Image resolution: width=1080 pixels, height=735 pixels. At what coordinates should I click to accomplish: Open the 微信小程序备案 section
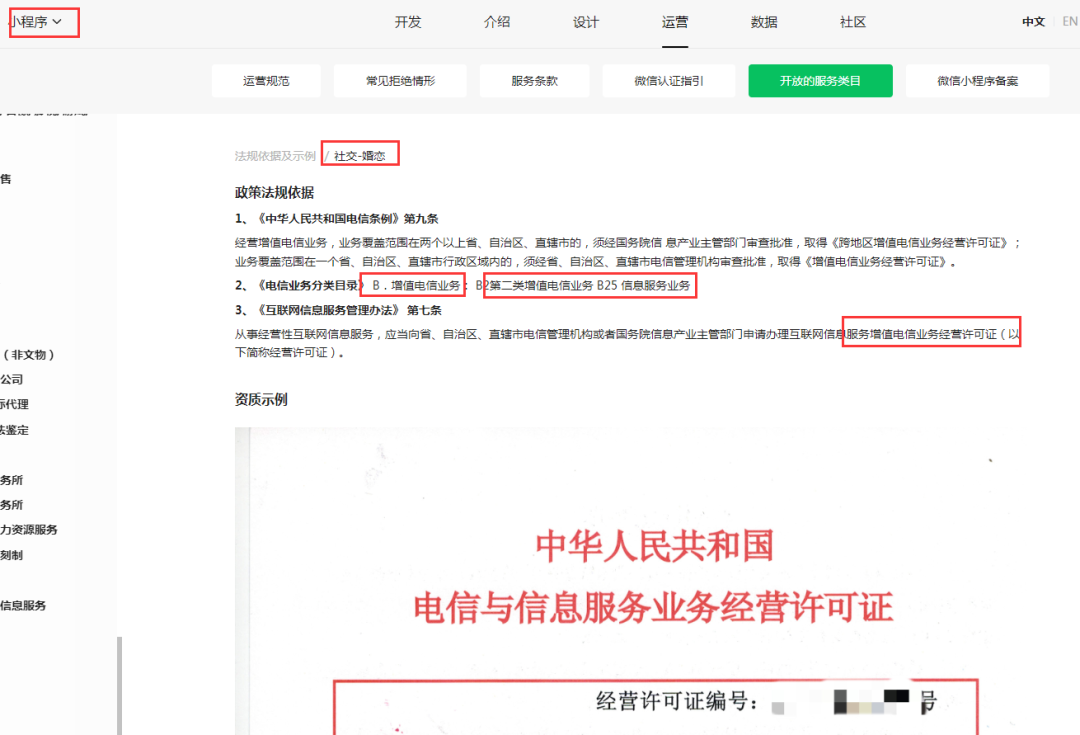[977, 81]
